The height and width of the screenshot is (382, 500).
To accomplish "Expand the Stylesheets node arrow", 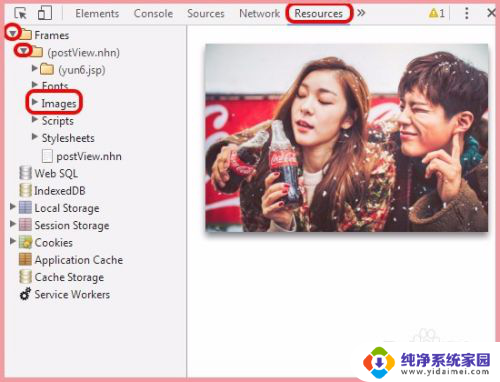I will coord(34,136).
